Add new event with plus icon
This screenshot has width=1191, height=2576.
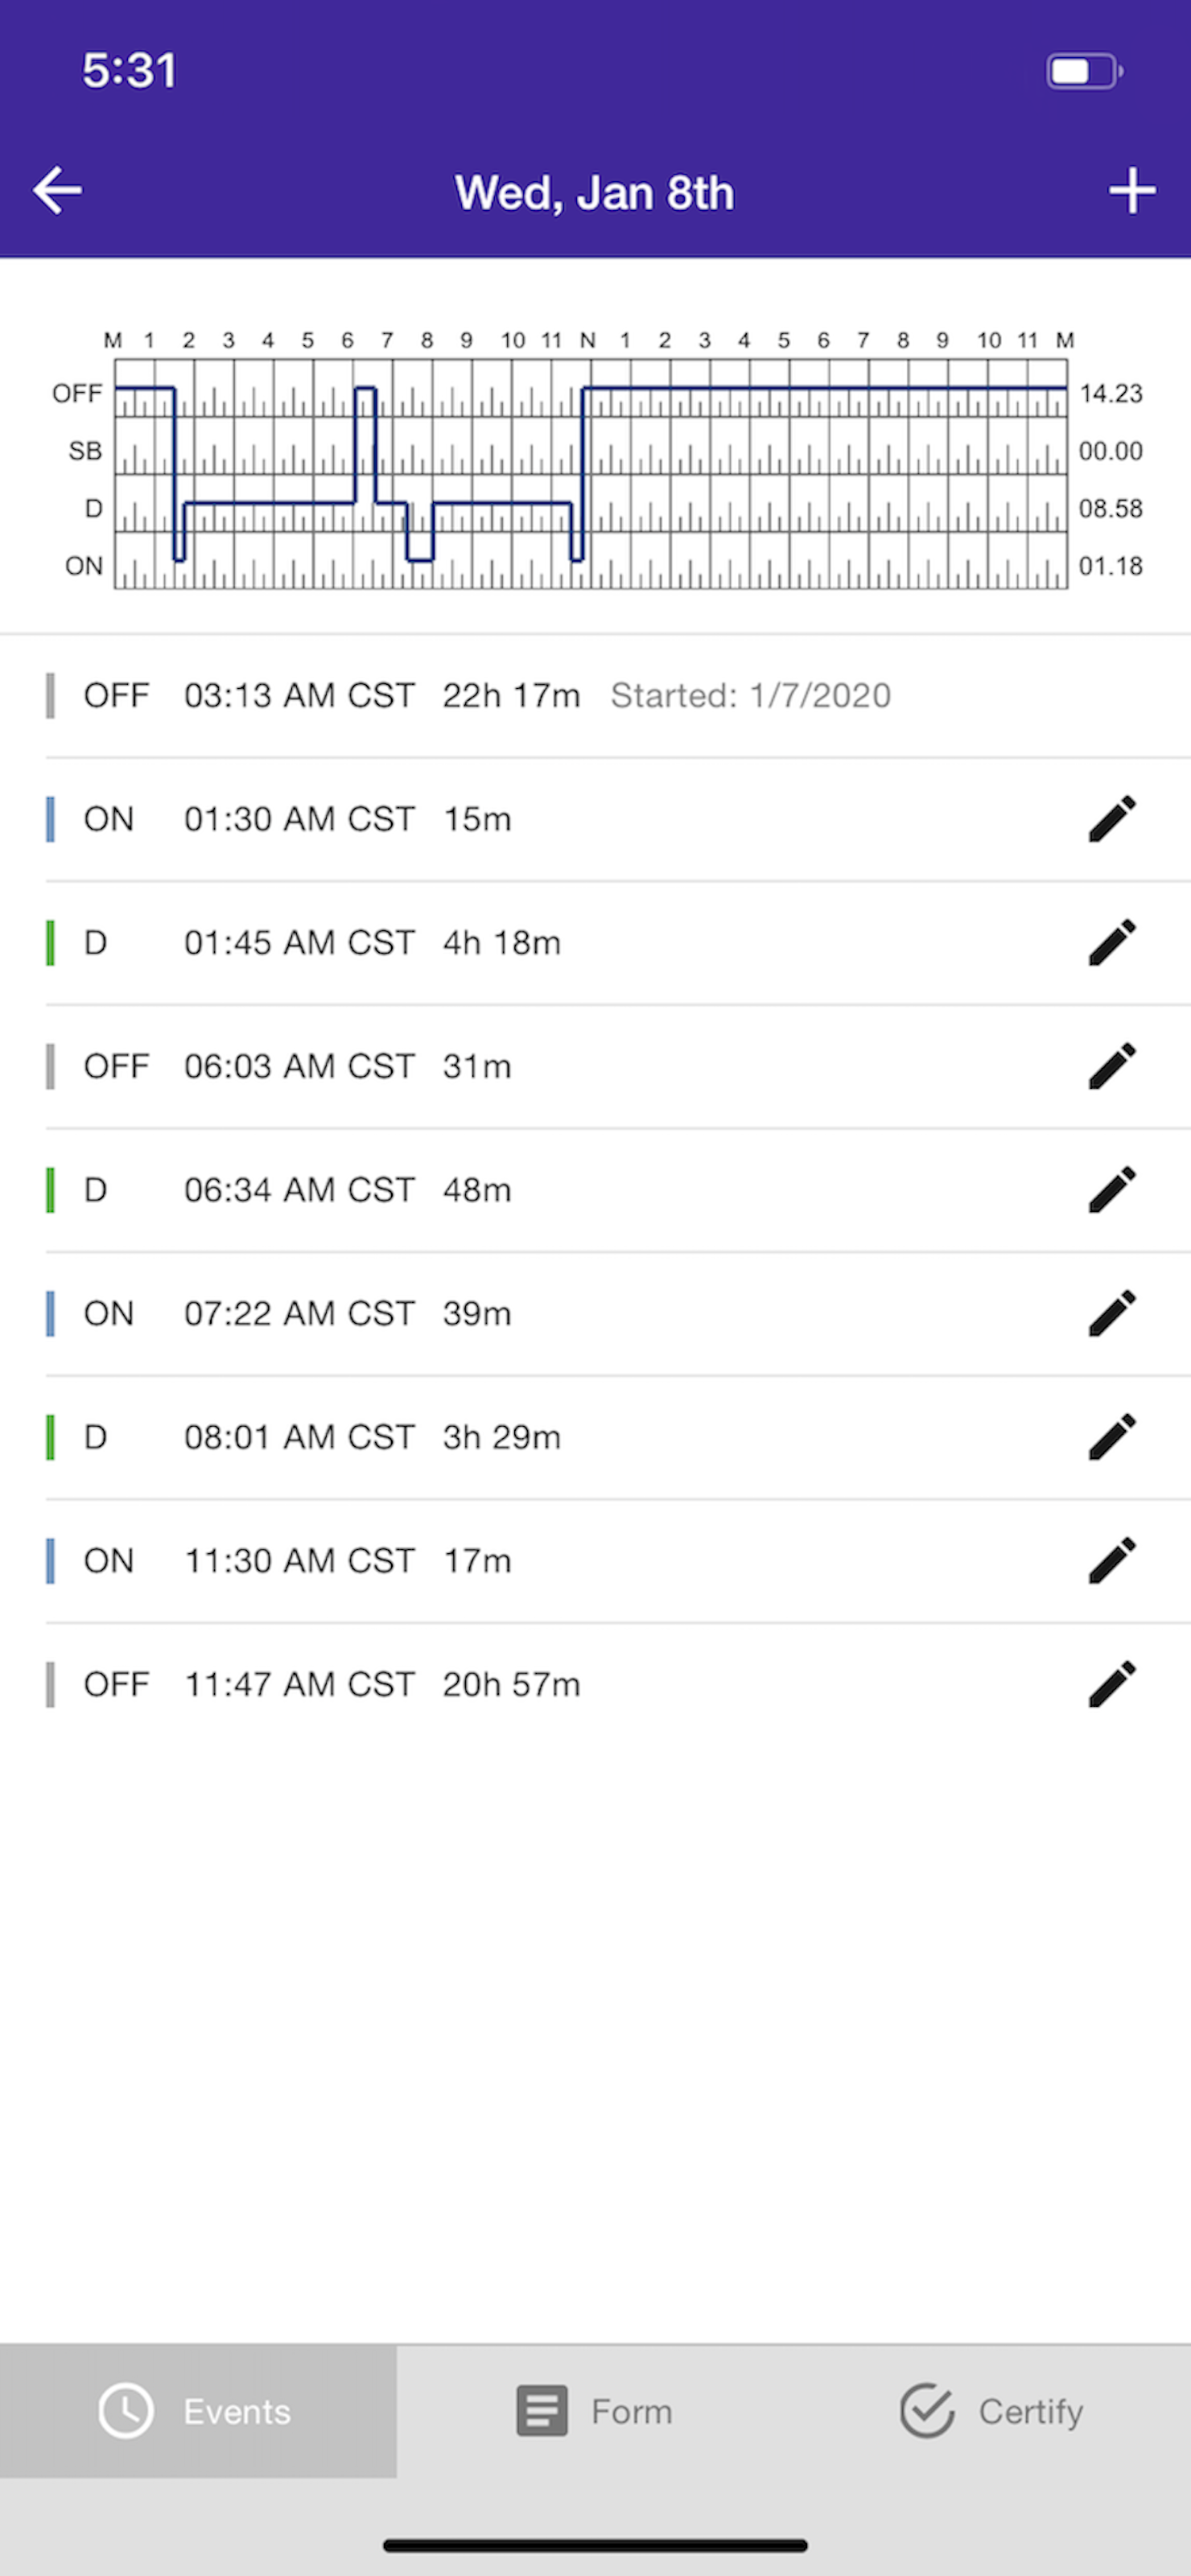[x=1132, y=190]
